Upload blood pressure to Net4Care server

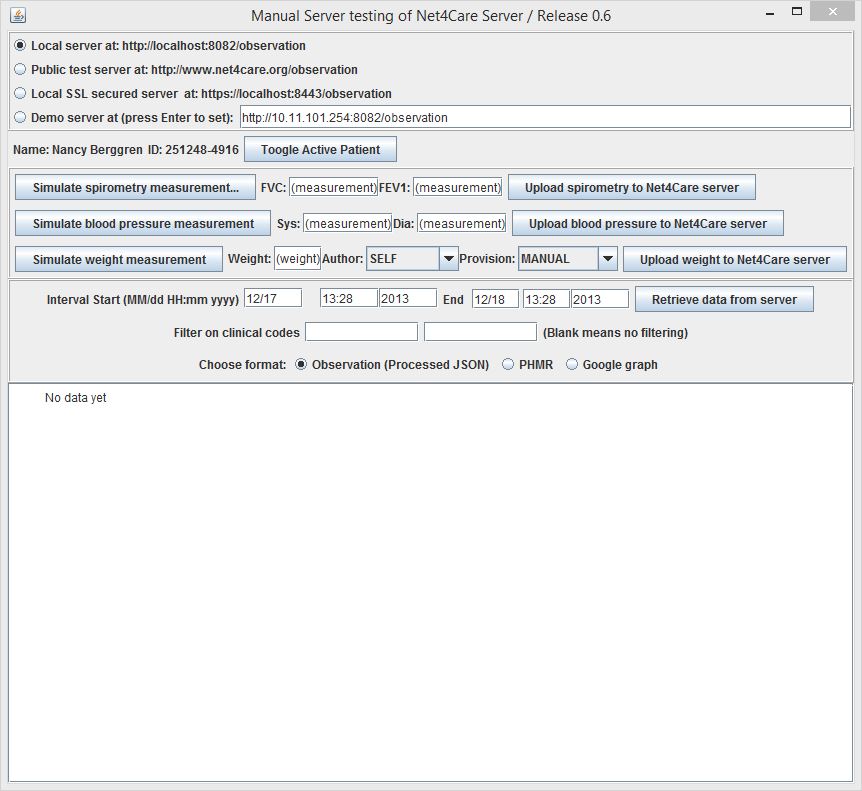(x=647, y=223)
